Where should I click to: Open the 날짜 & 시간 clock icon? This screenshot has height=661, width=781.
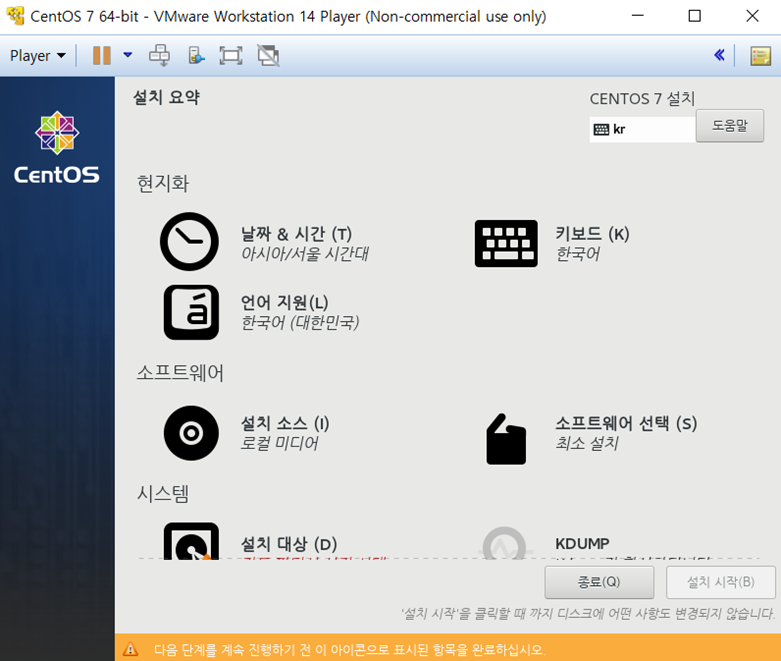pyautogui.click(x=189, y=242)
